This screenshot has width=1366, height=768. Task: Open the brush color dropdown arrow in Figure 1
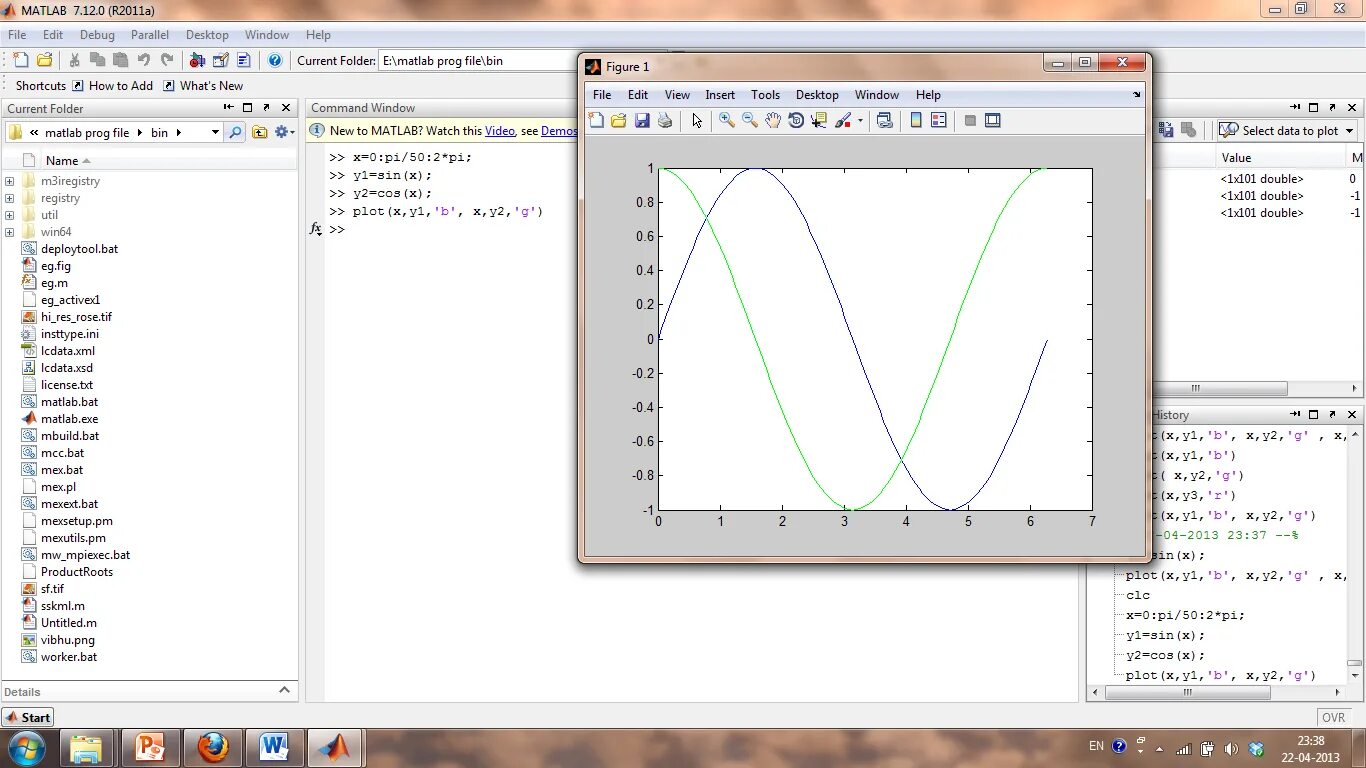(860, 121)
